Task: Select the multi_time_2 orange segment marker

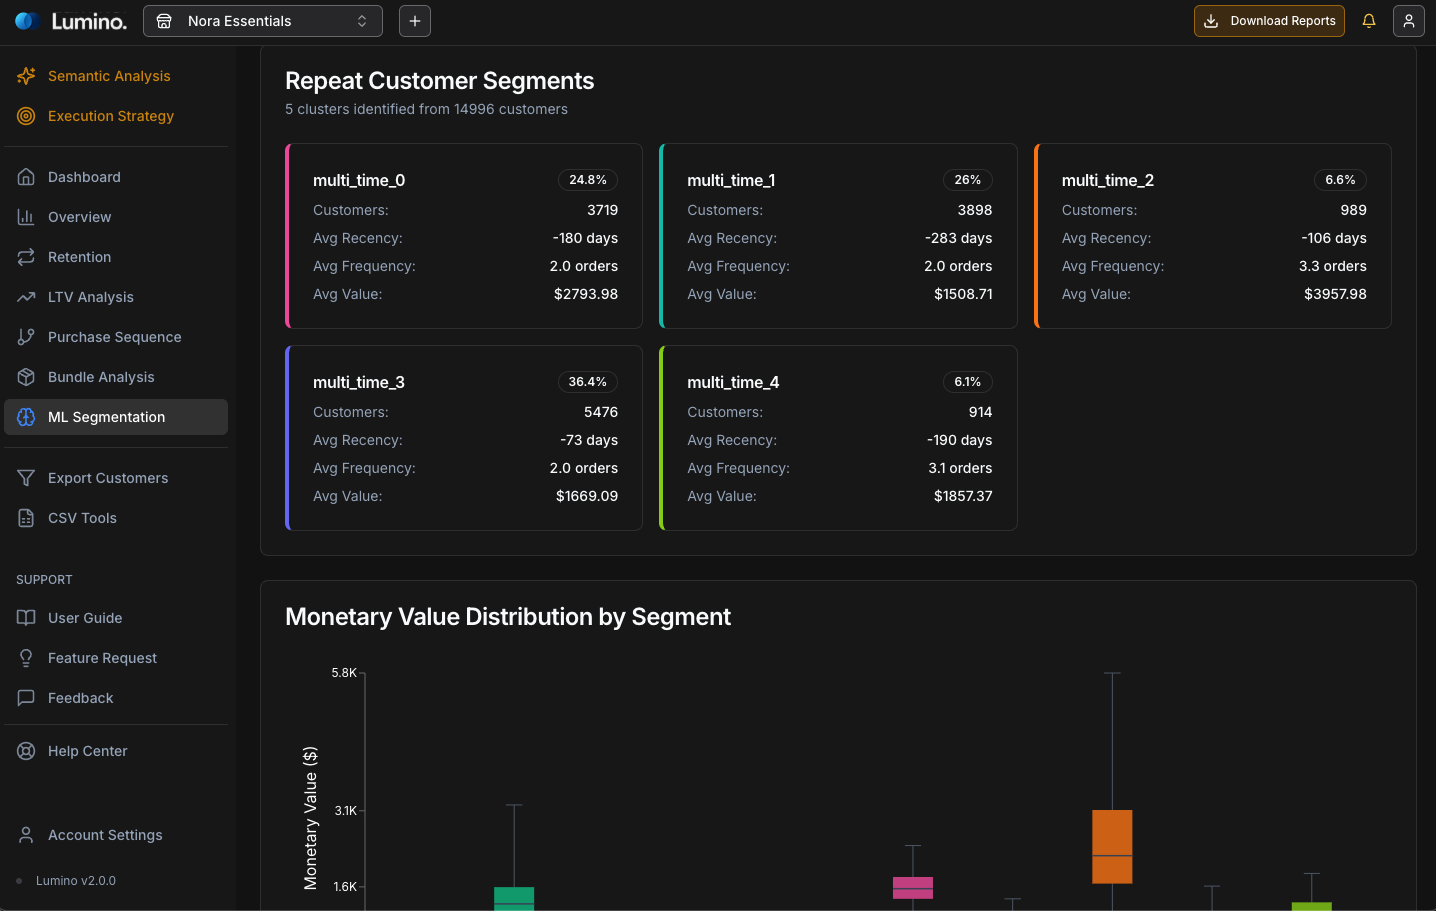Action: [x=1036, y=236]
